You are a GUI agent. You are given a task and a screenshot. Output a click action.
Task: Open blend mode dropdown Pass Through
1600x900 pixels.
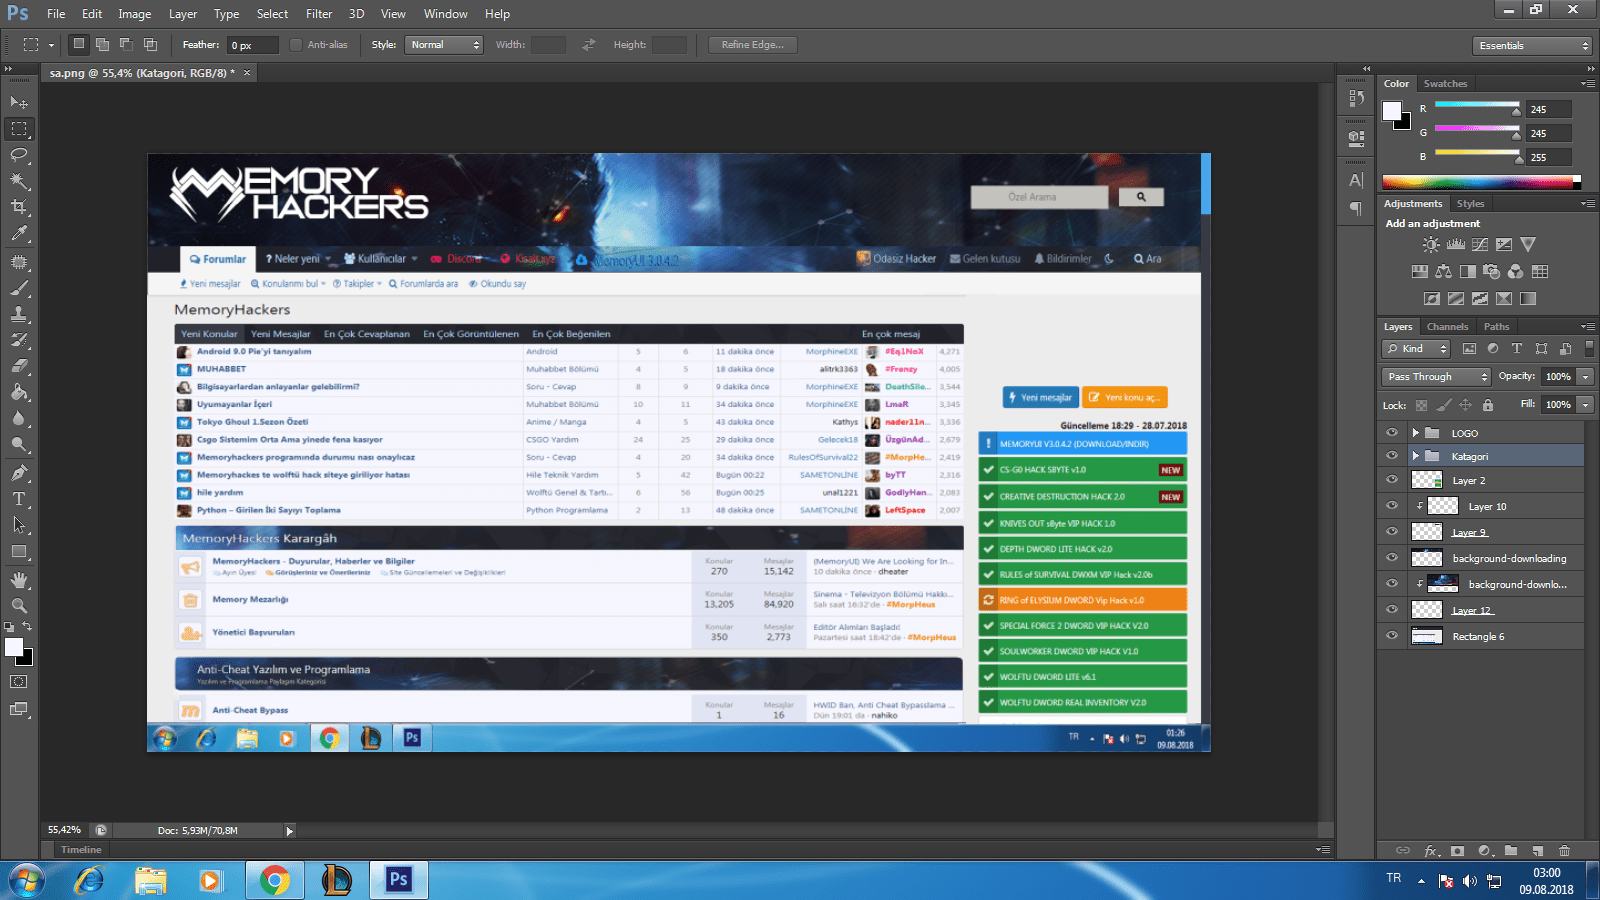(1437, 377)
